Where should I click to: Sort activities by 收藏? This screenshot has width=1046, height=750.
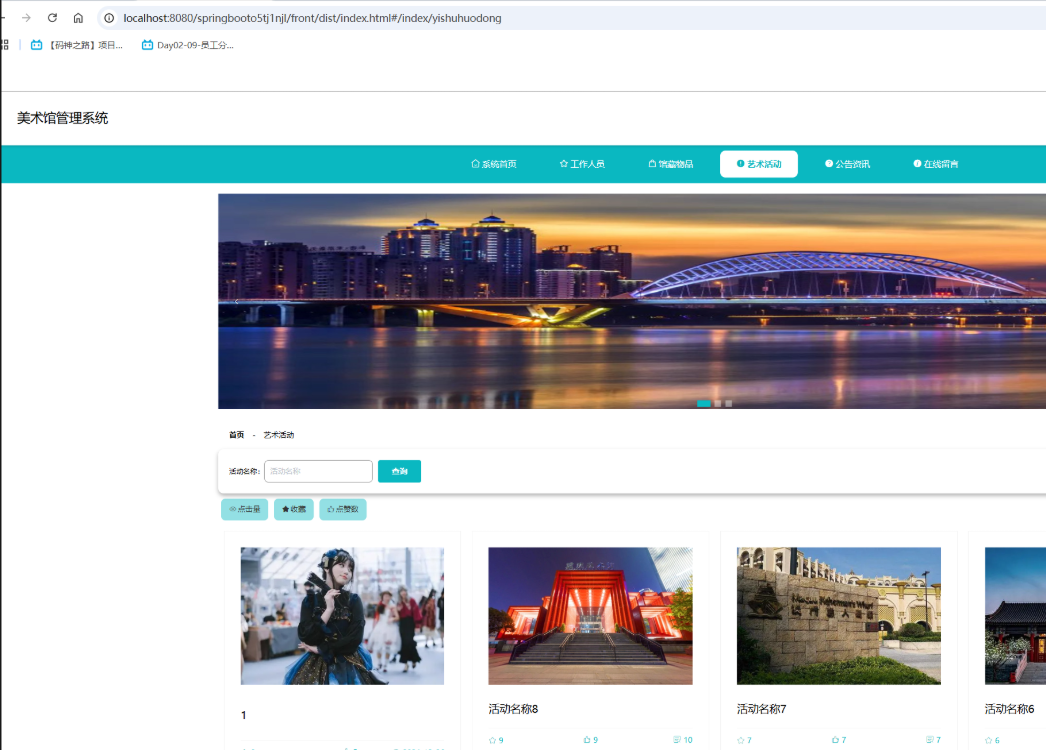(294, 510)
